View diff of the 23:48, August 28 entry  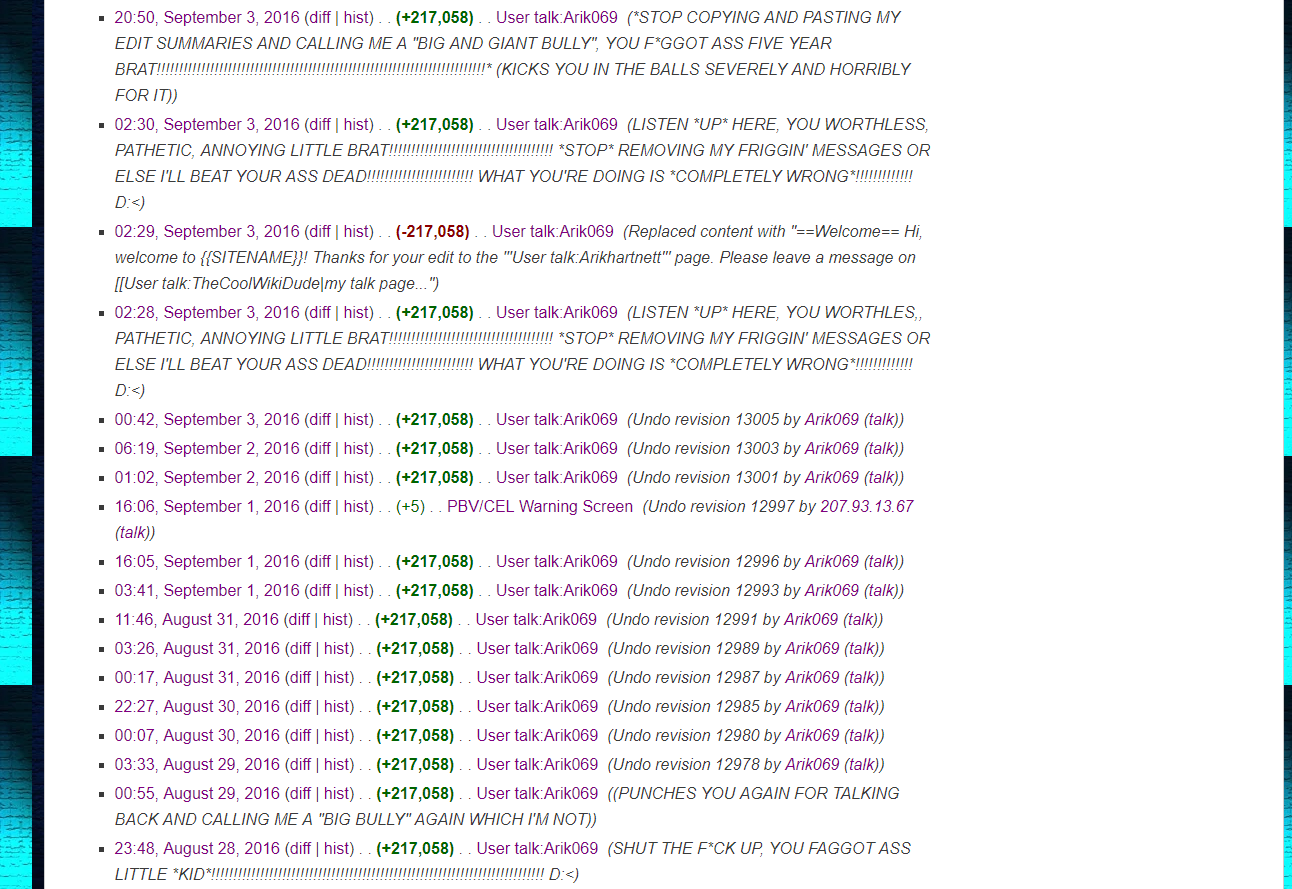pos(299,848)
